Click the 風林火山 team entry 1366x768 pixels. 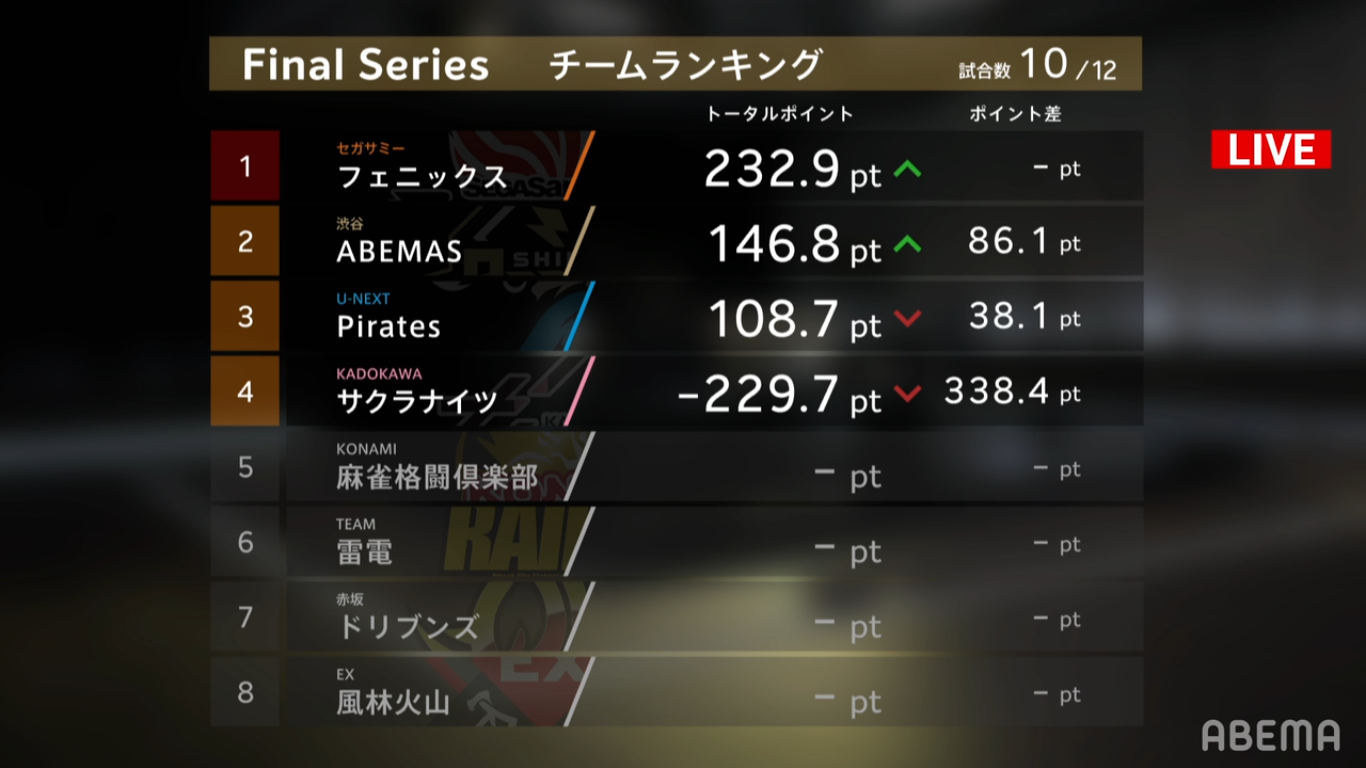point(393,702)
